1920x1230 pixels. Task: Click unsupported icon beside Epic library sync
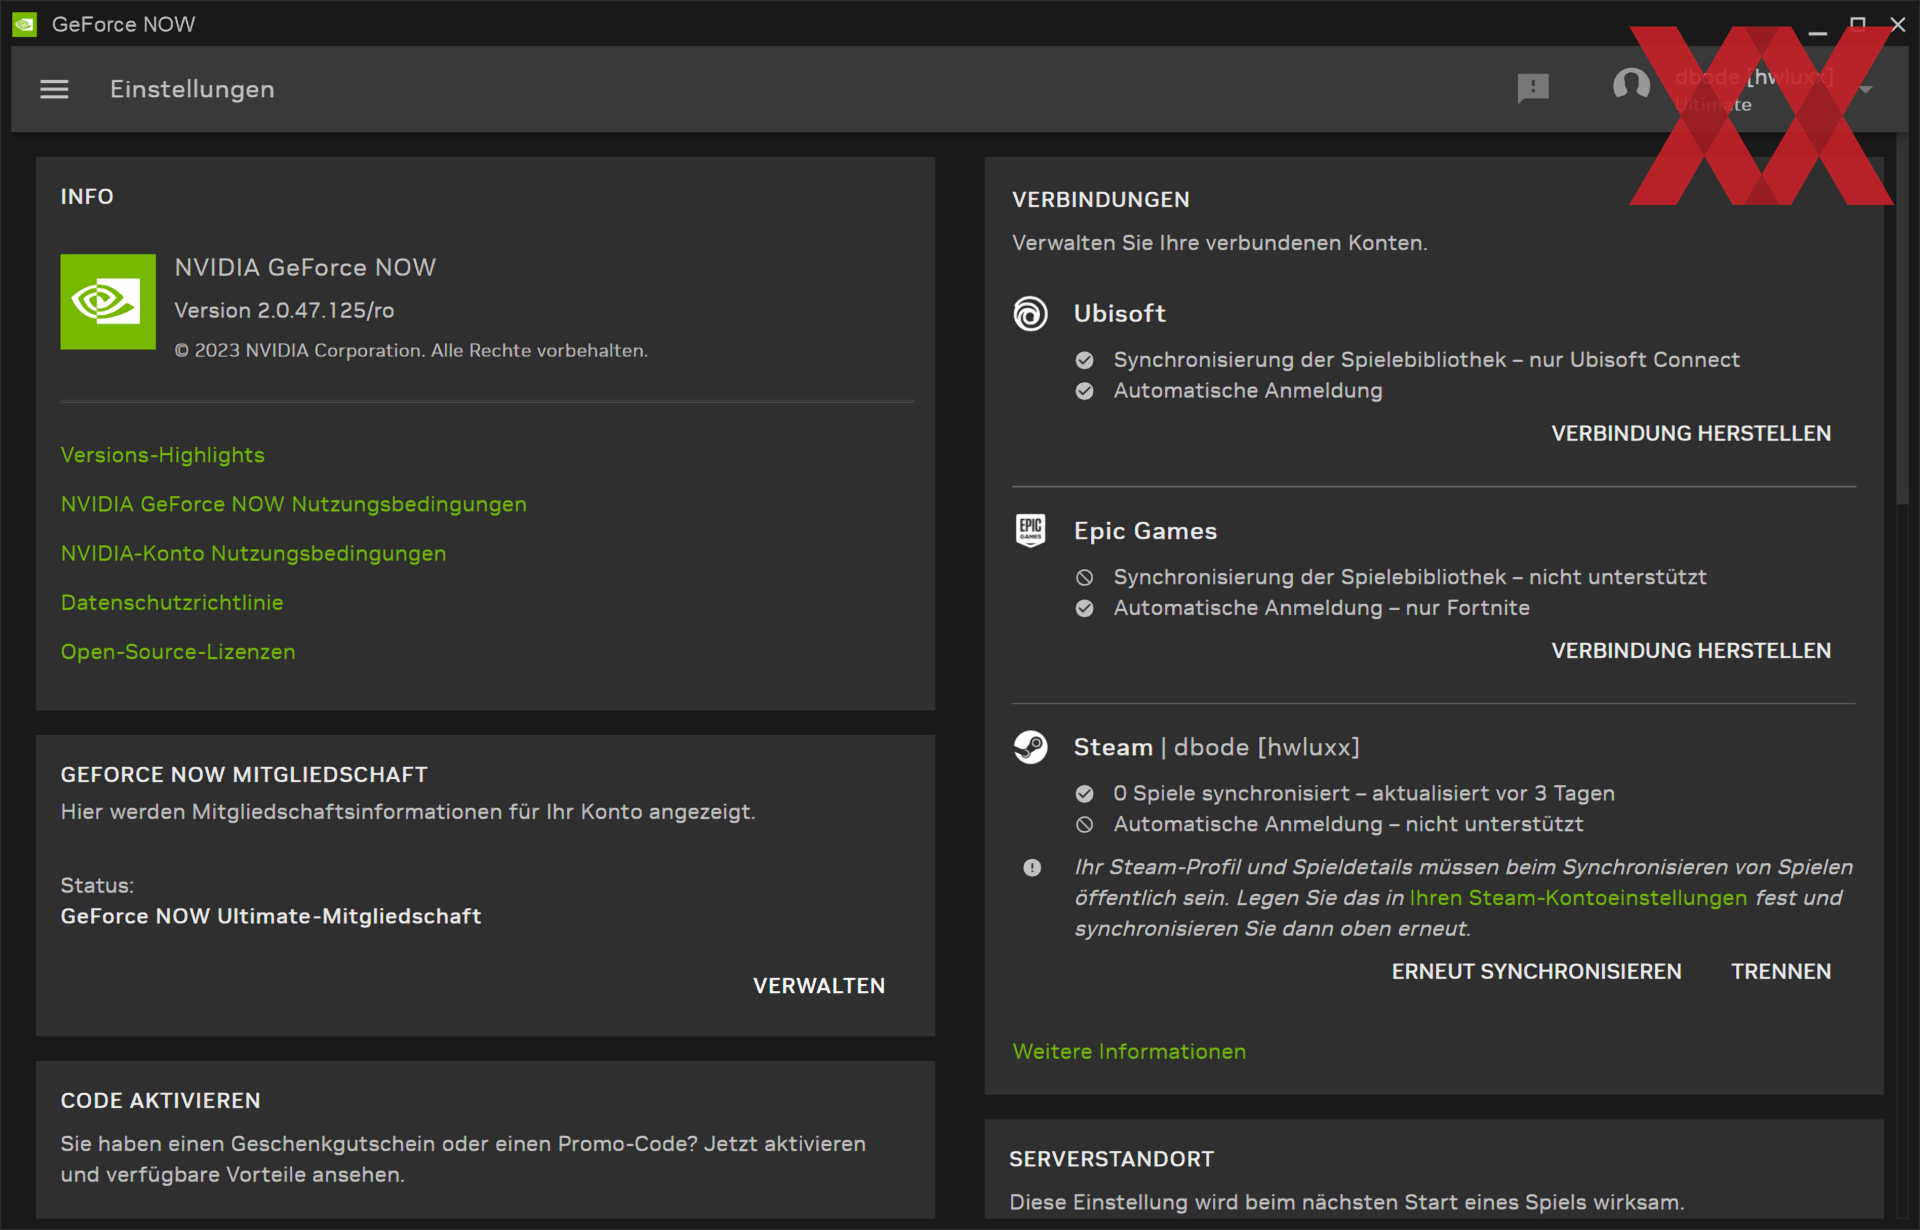click(1084, 577)
